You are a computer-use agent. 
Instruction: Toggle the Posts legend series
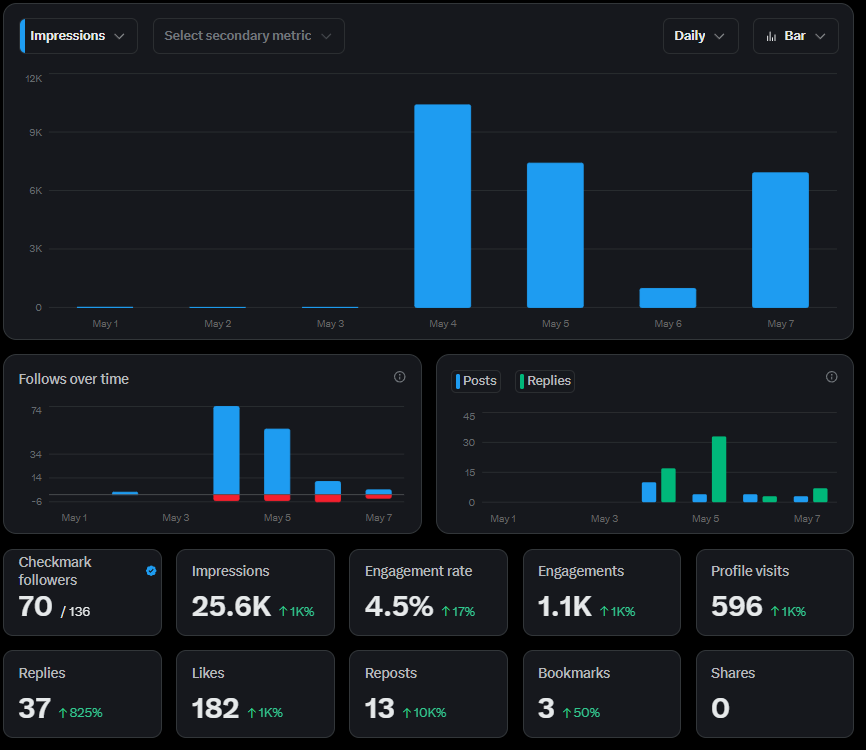pyautogui.click(x=476, y=381)
